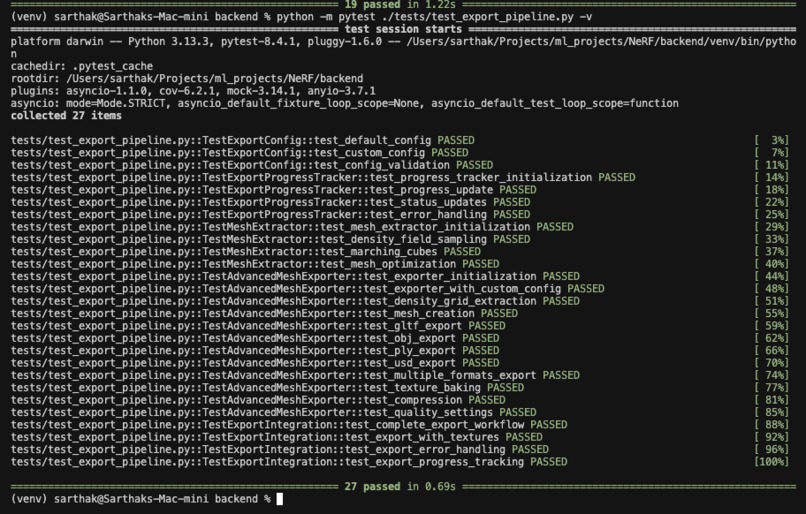Click the test_density_grid_extraction line
The image size is (806, 514).
tap(295, 301)
